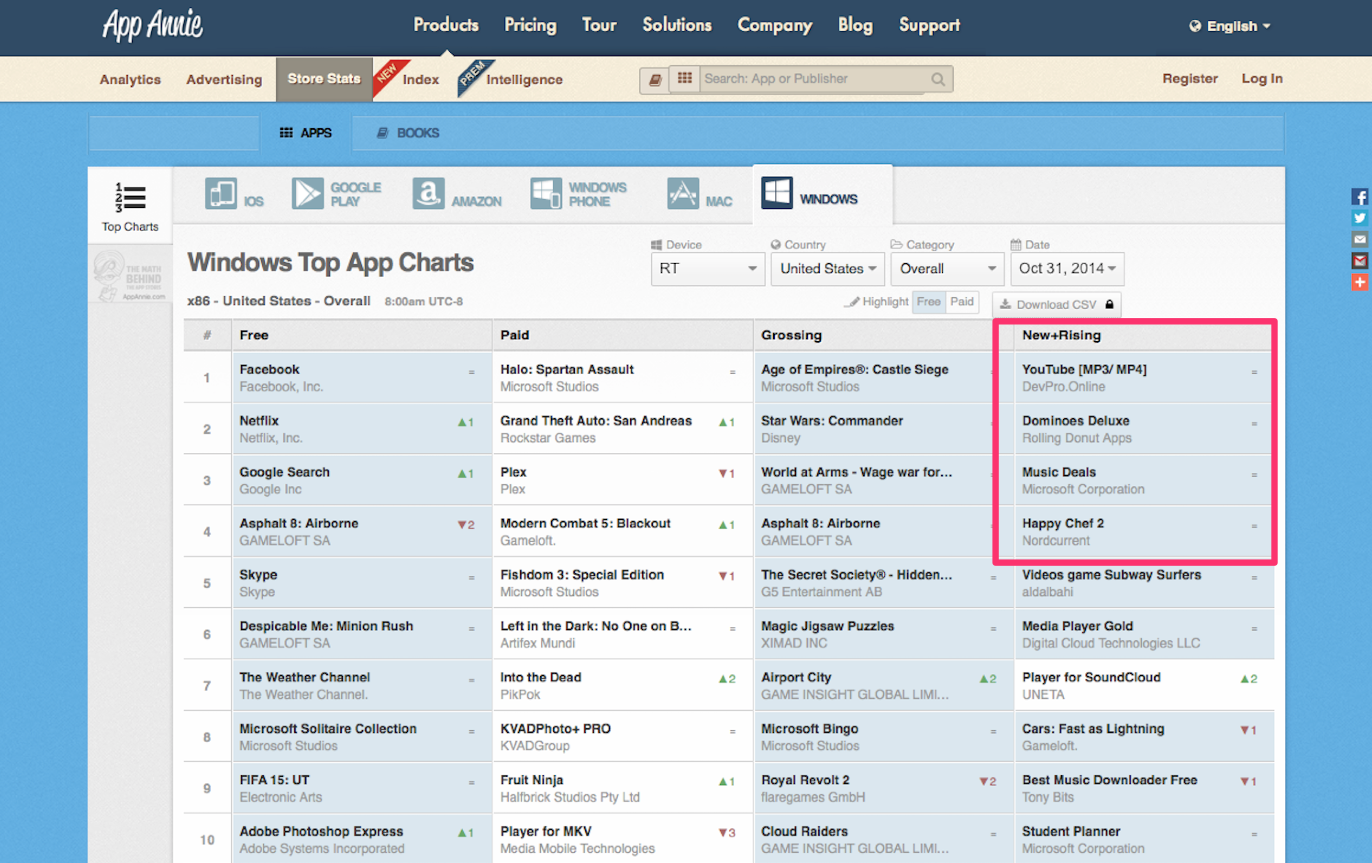Viewport: 1372px width, 863px height.
Task: Share via red Gmail icon
Action: (1359, 261)
